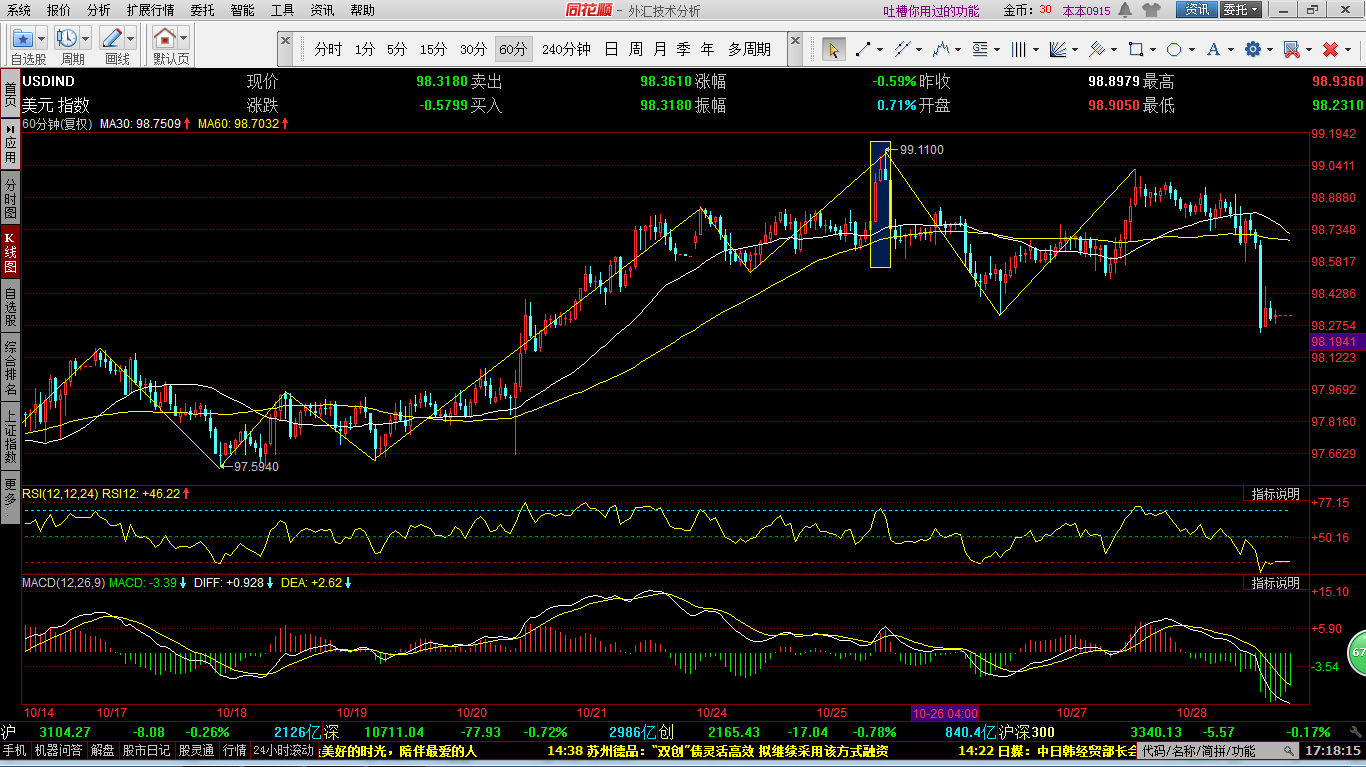Switch to the 分时图 side tab
1366x767 pixels.
(10, 199)
